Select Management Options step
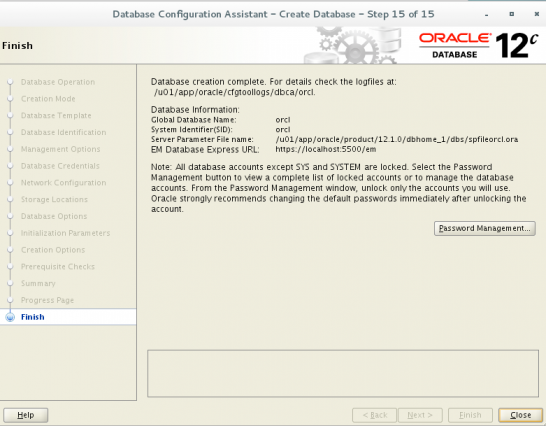Viewport: 546px width, 426px height. 61,149
